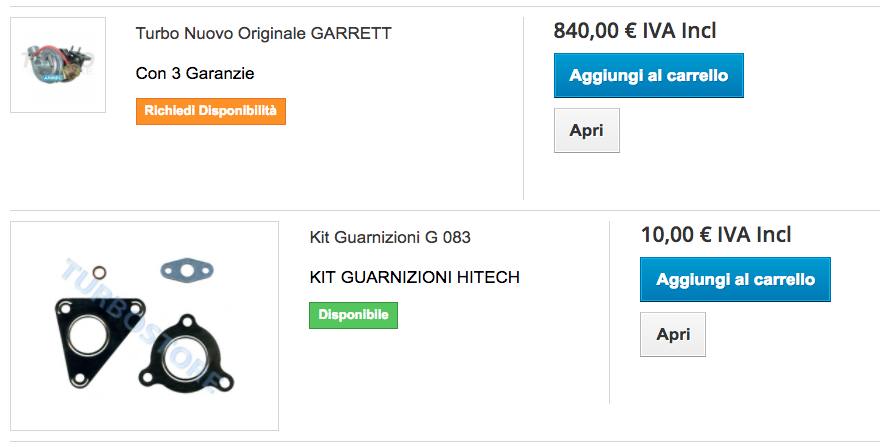
Task: Click the Turbo Nuovo Originale GARRETT title
Action: tap(263, 33)
